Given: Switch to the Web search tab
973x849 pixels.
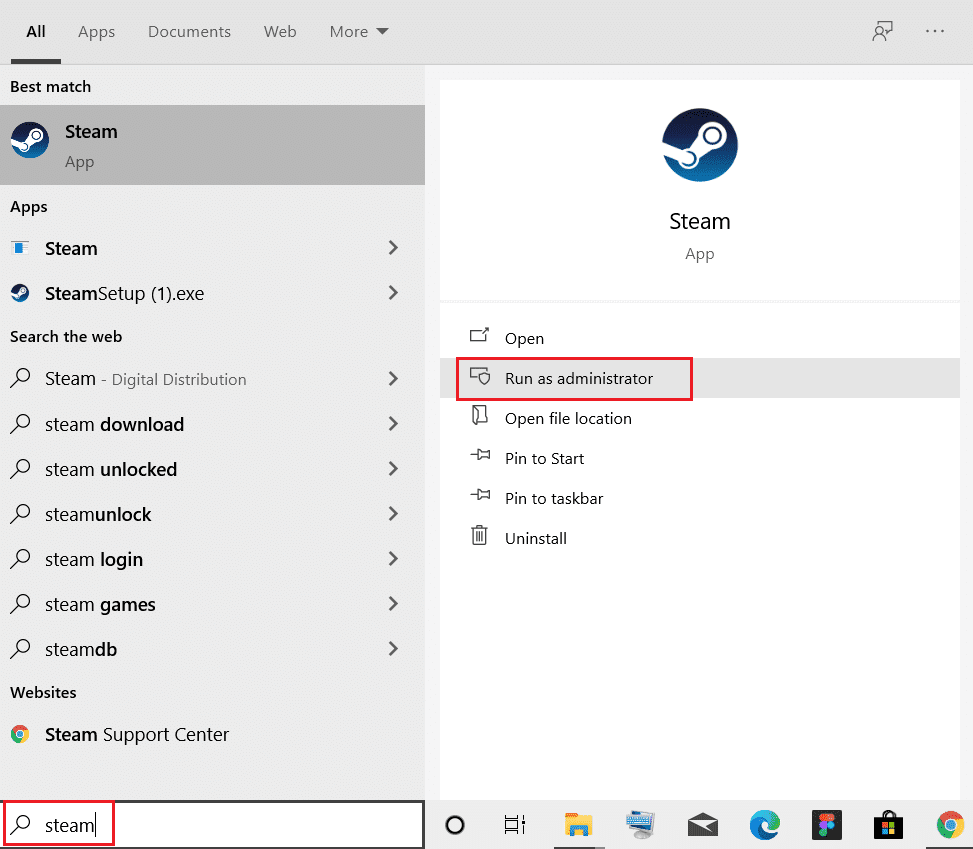Looking at the screenshot, I should tap(280, 31).
